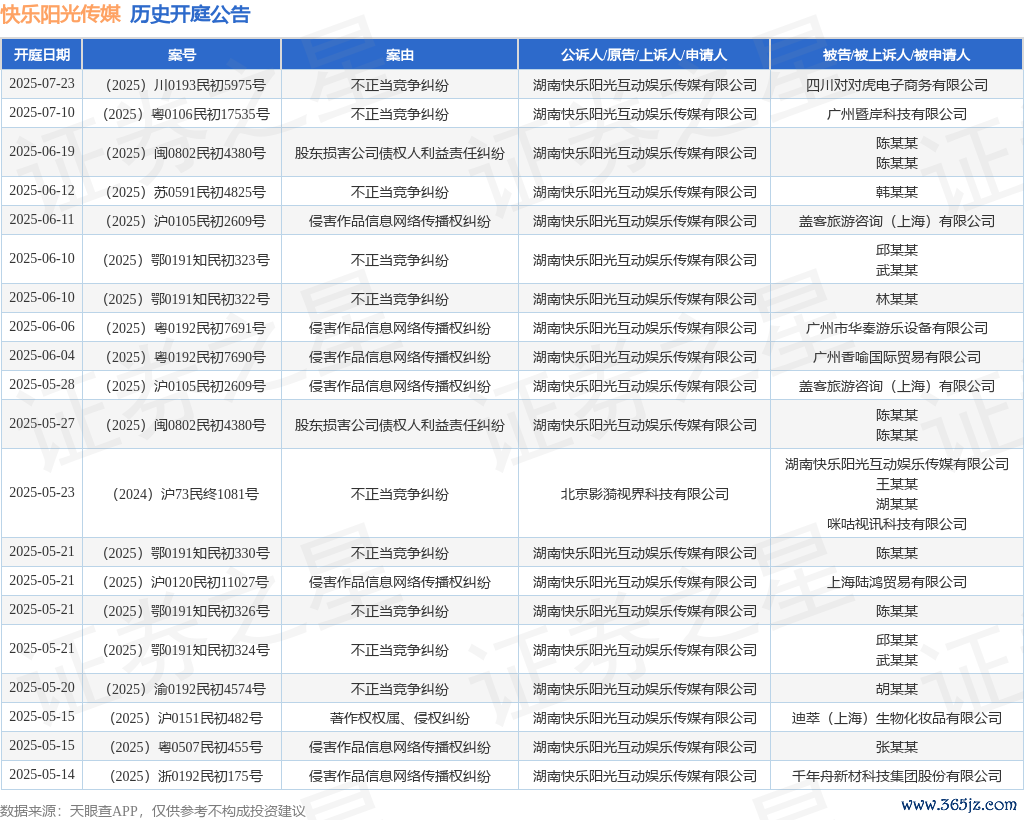Click case number 粤0192民初7691号
Screen dimensions: 1024x820
[x=185, y=328]
